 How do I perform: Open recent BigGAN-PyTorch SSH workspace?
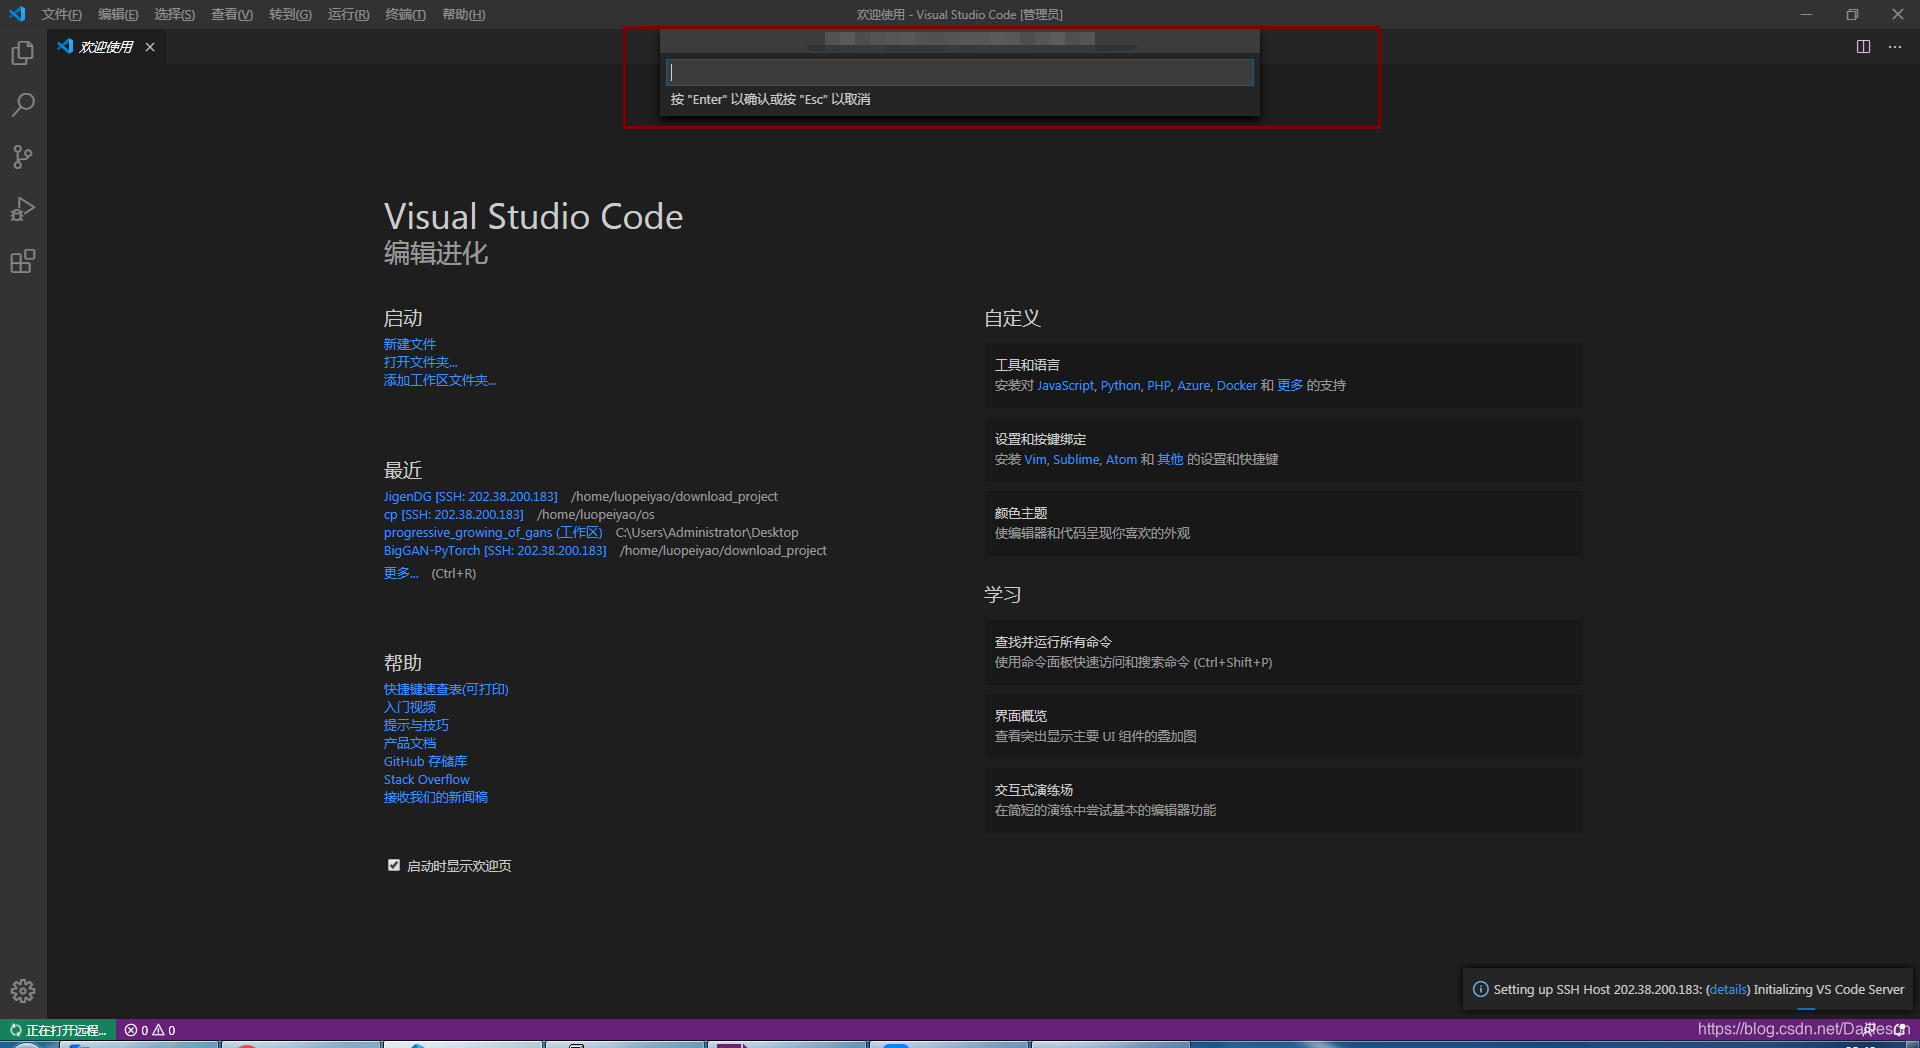(495, 550)
